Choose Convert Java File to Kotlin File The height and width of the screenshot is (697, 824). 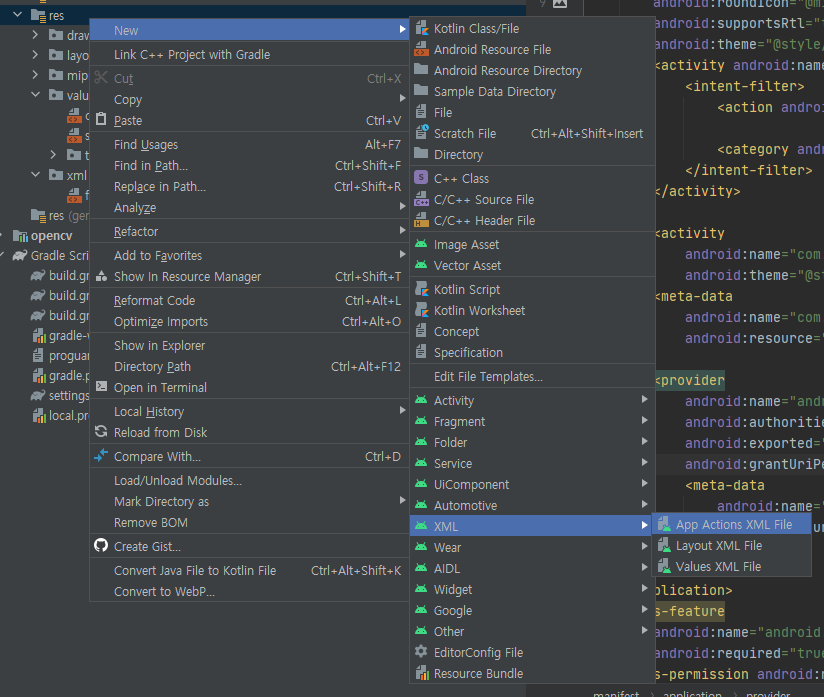(x=249, y=570)
